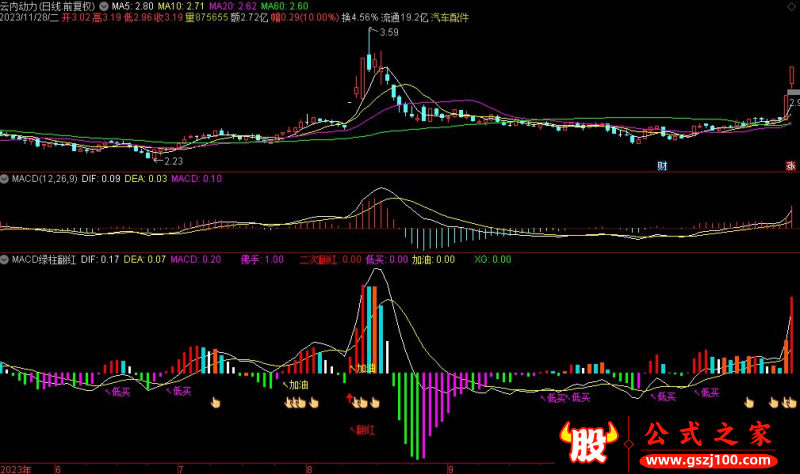
Task: Click the 加油: 0.00 header value
Action: point(434,259)
